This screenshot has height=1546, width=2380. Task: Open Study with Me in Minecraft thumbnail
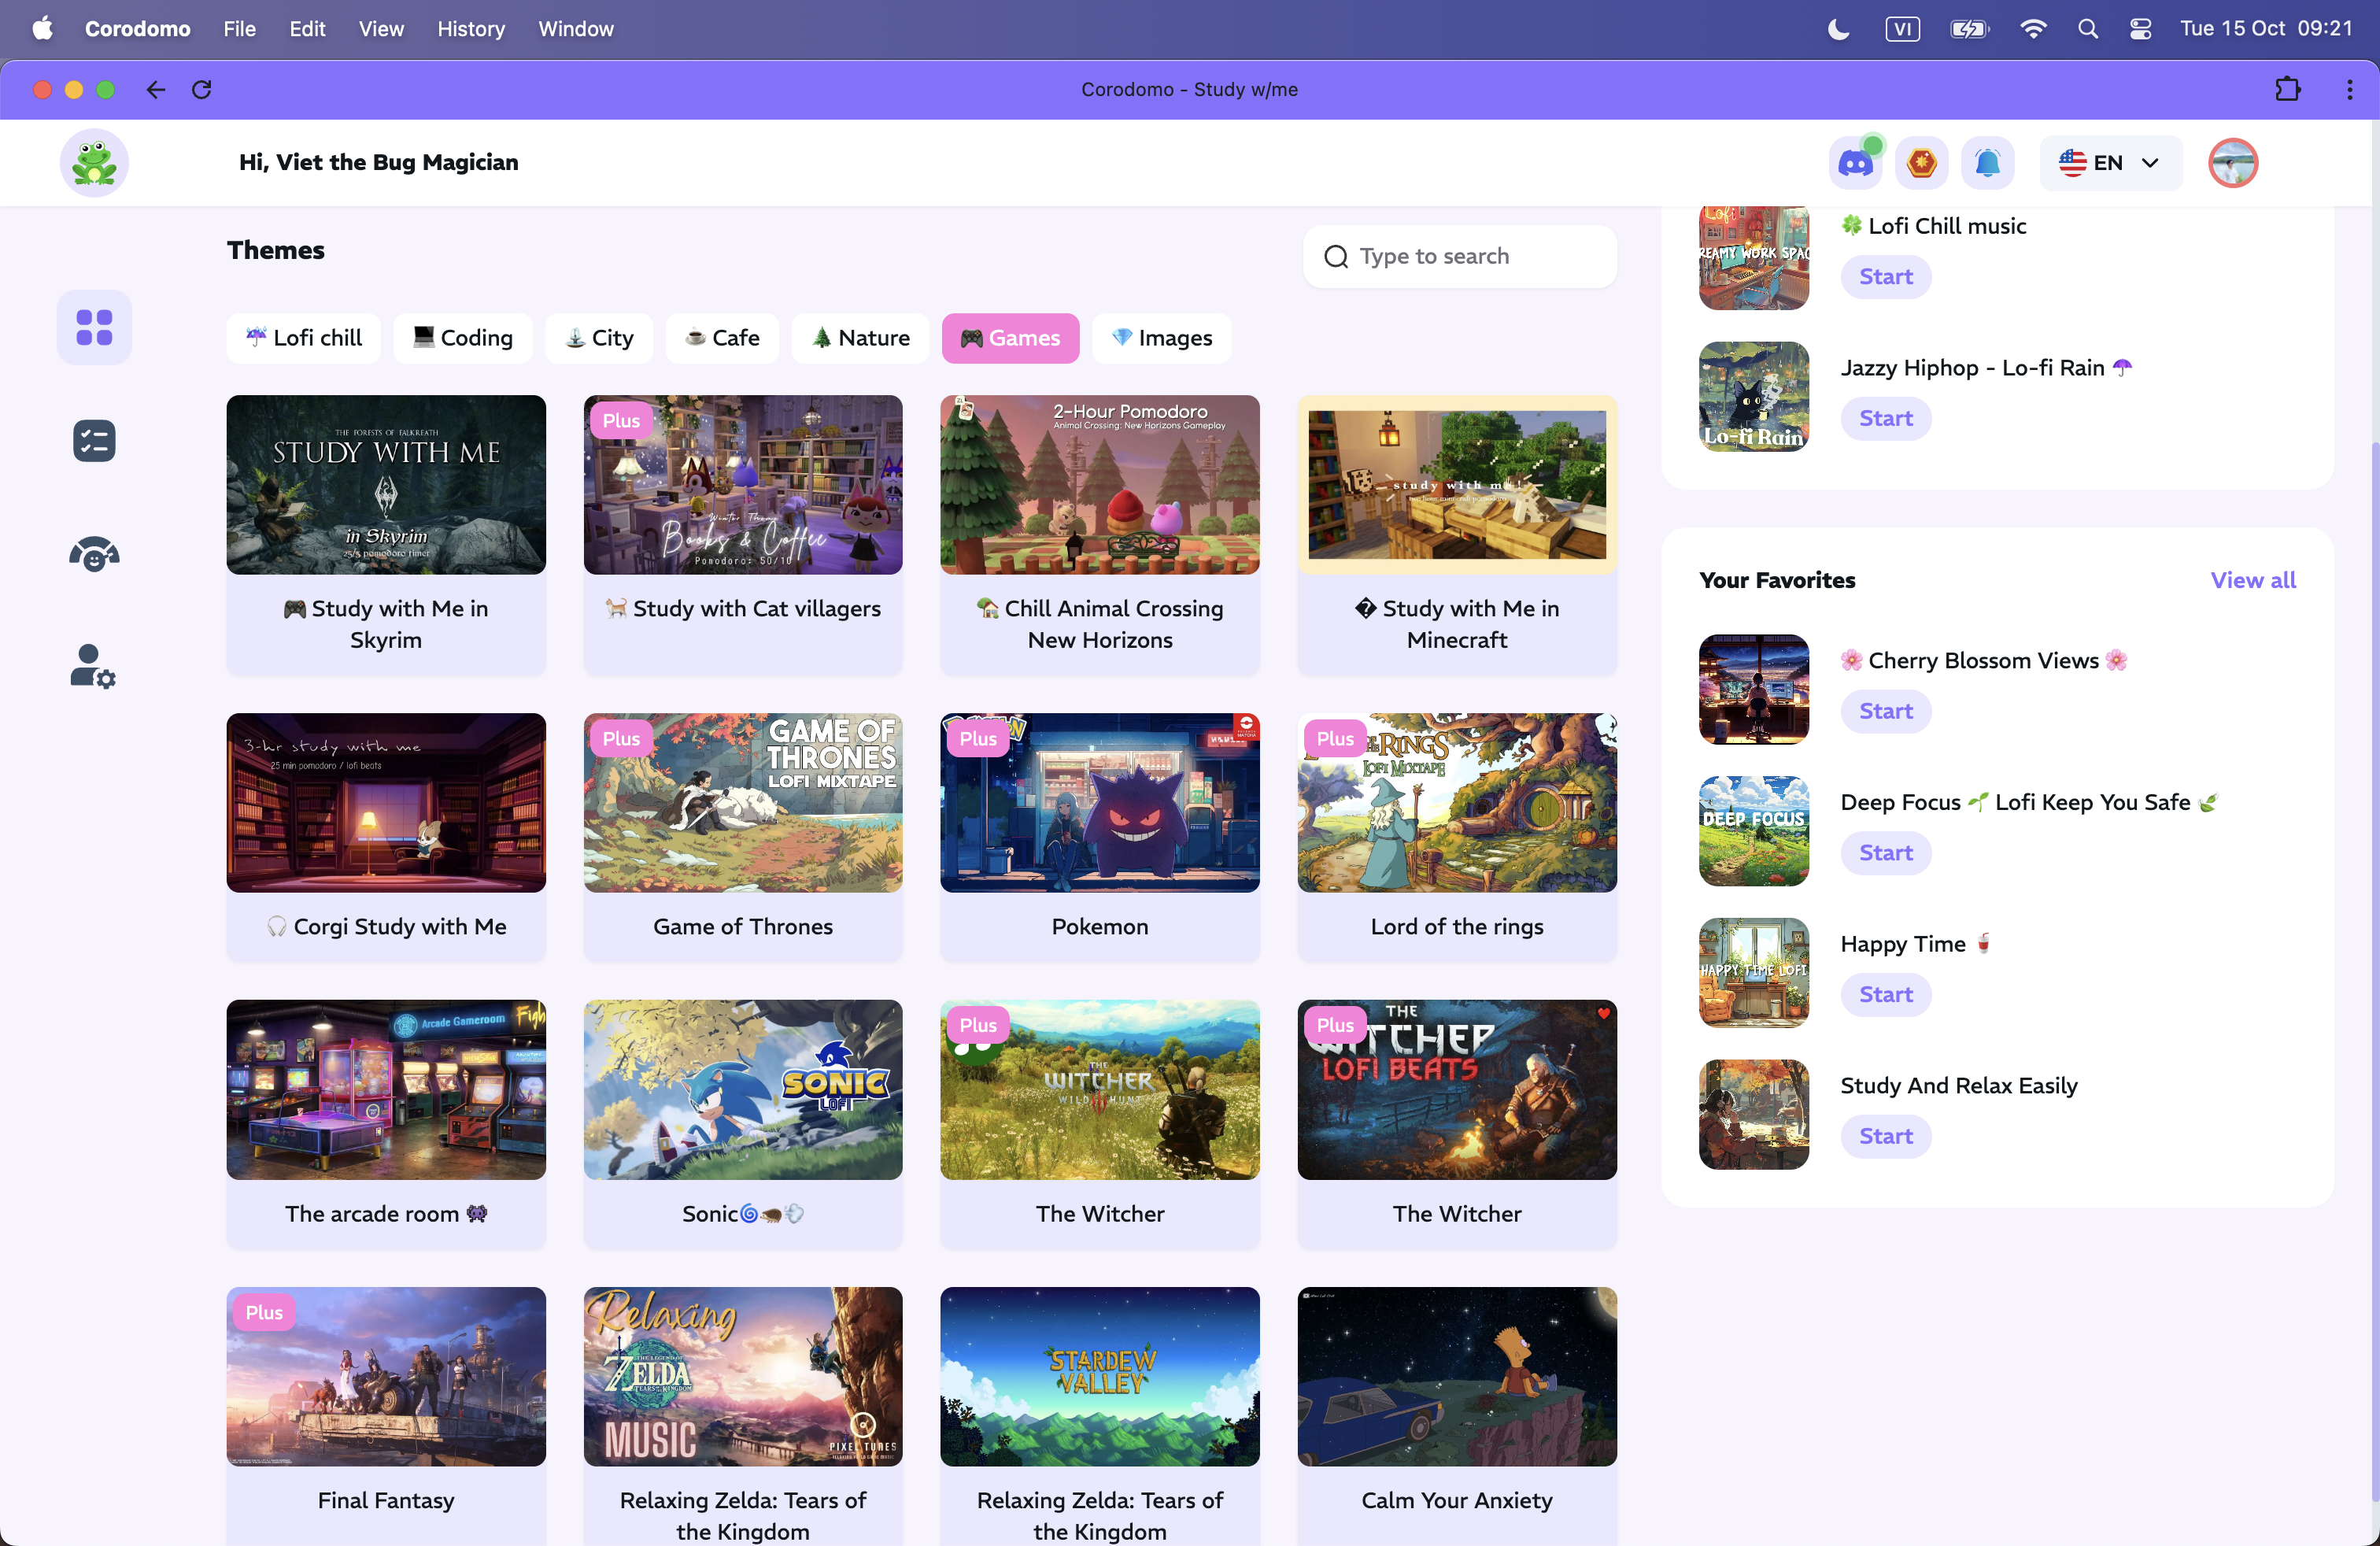point(1457,485)
